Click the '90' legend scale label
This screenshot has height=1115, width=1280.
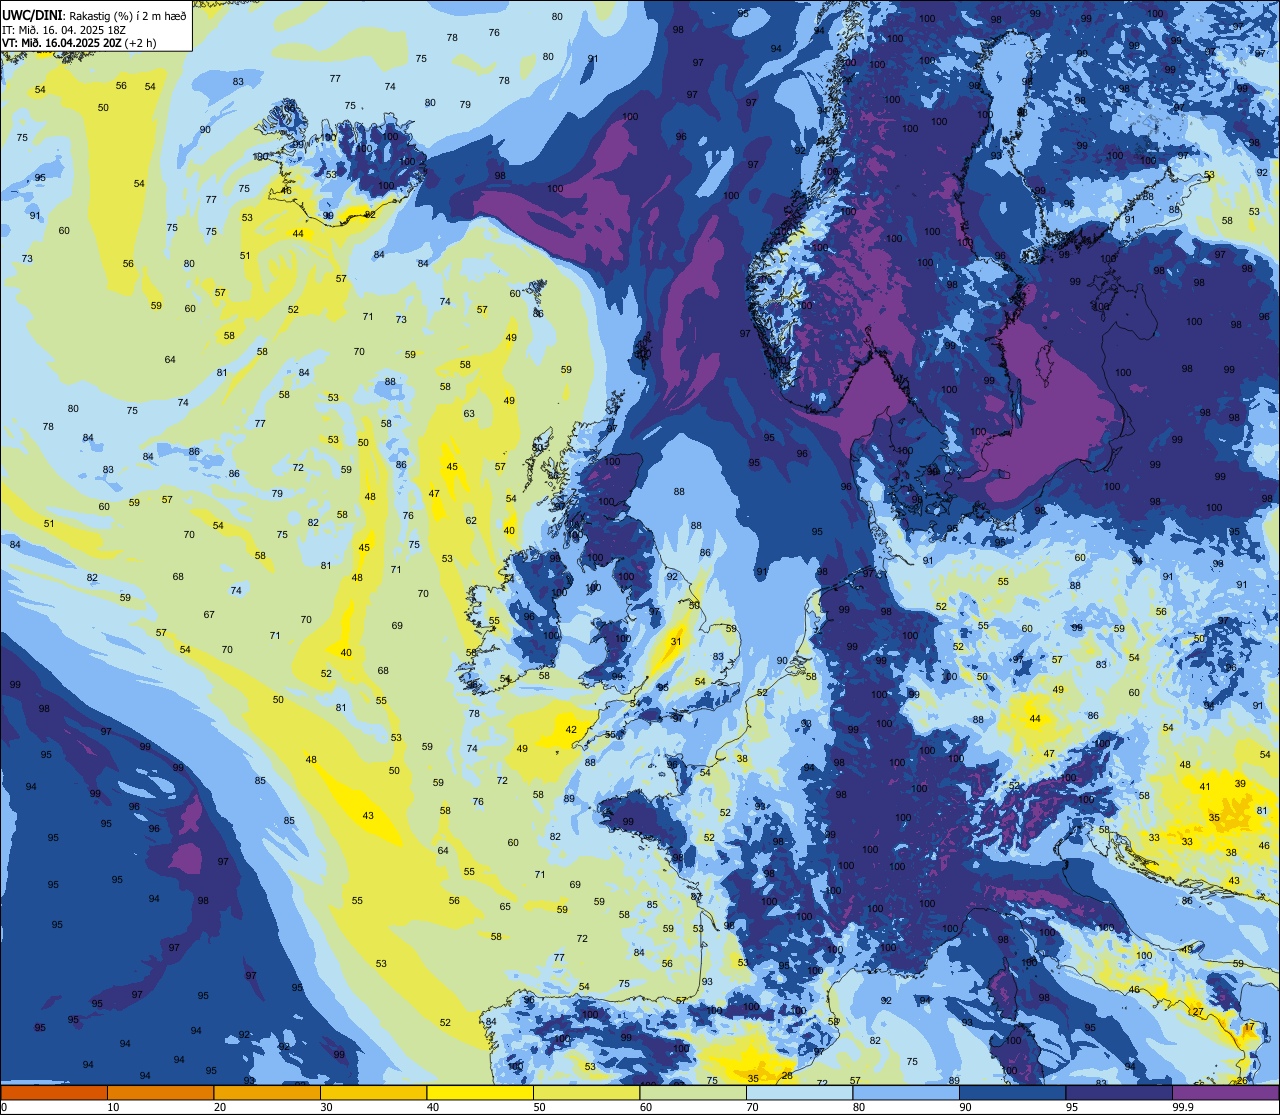pos(965,1107)
